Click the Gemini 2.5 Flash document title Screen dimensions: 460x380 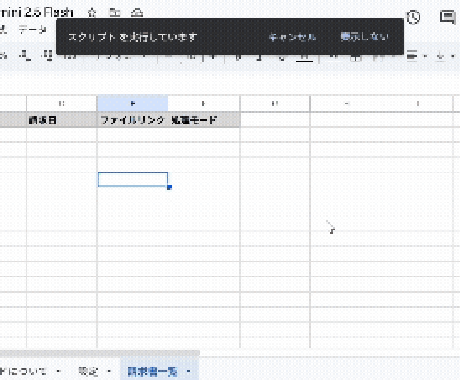pyautogui.click(x=36, y=13)
